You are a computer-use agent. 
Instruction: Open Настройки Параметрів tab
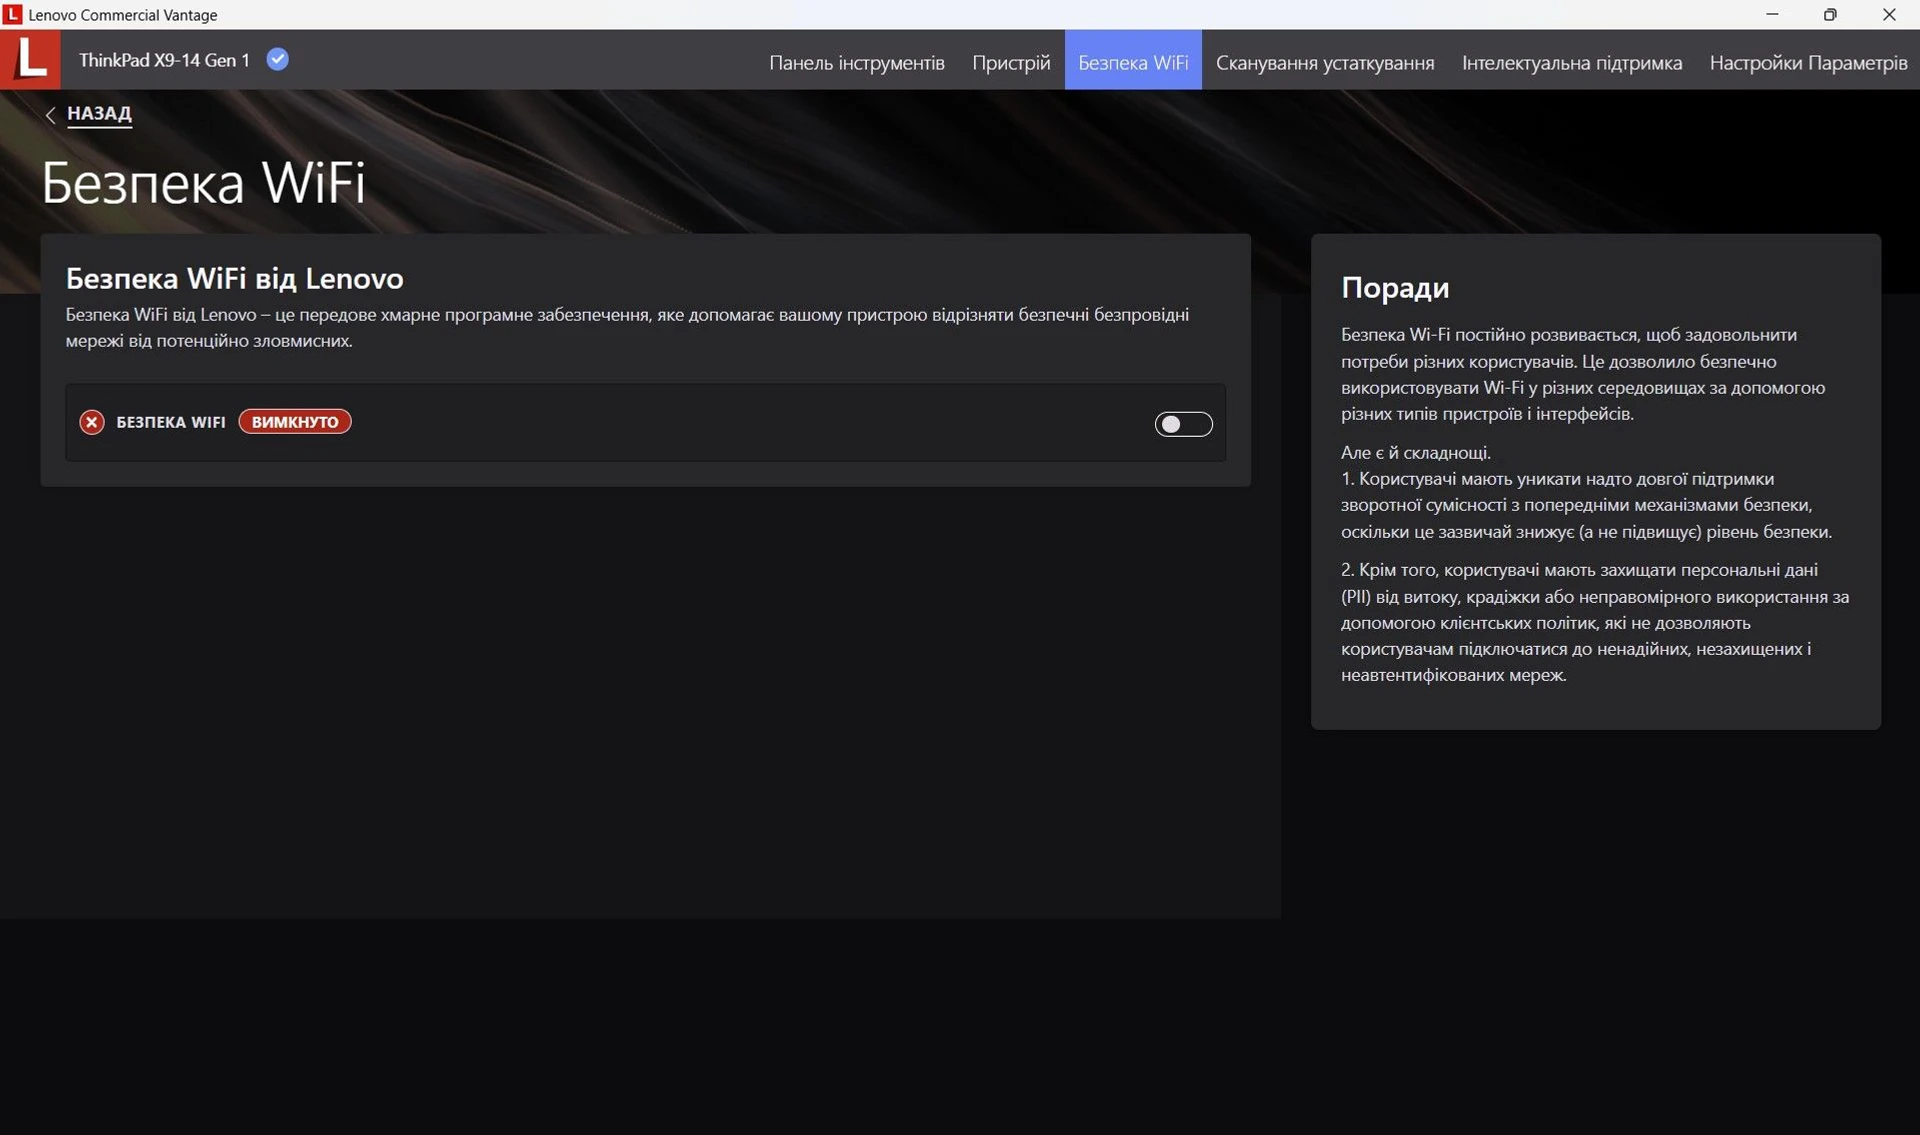point(1808,62)
